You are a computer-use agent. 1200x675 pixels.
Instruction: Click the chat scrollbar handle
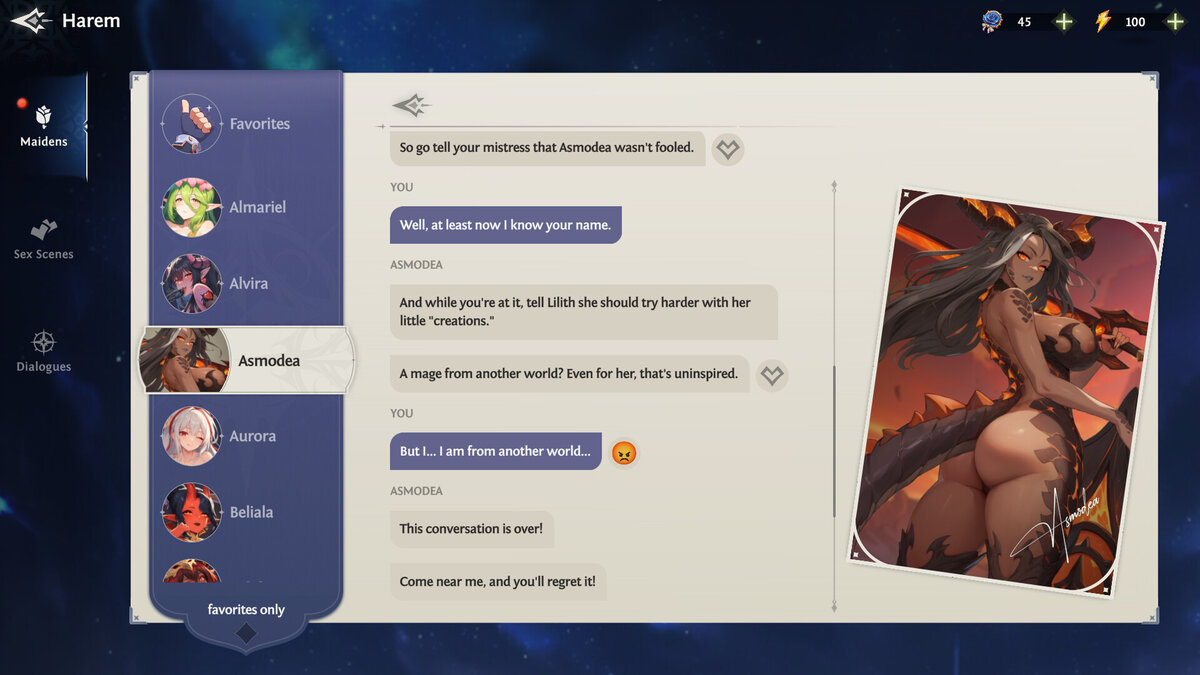click(x=834, y=440)
